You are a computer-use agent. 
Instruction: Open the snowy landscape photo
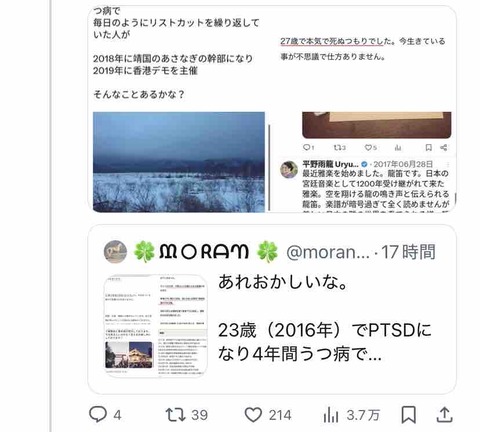pyautogui.click(x=179, y=162)
